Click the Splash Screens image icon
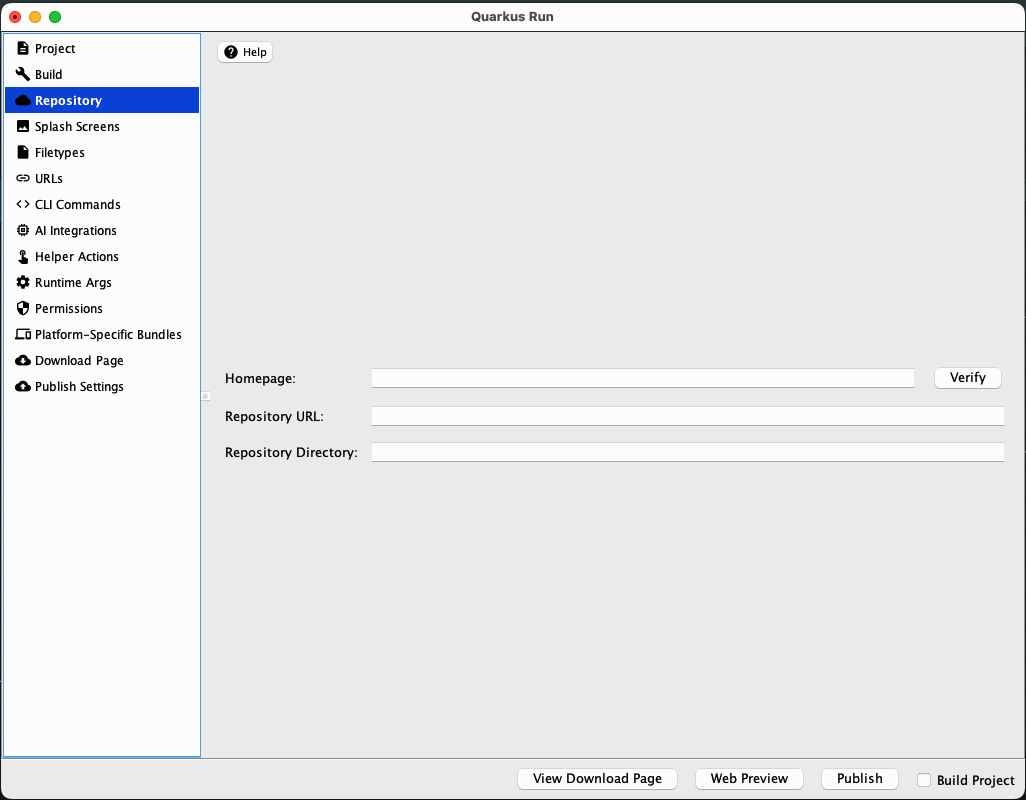Screen dimensions: 1026x800 point(23,126)
